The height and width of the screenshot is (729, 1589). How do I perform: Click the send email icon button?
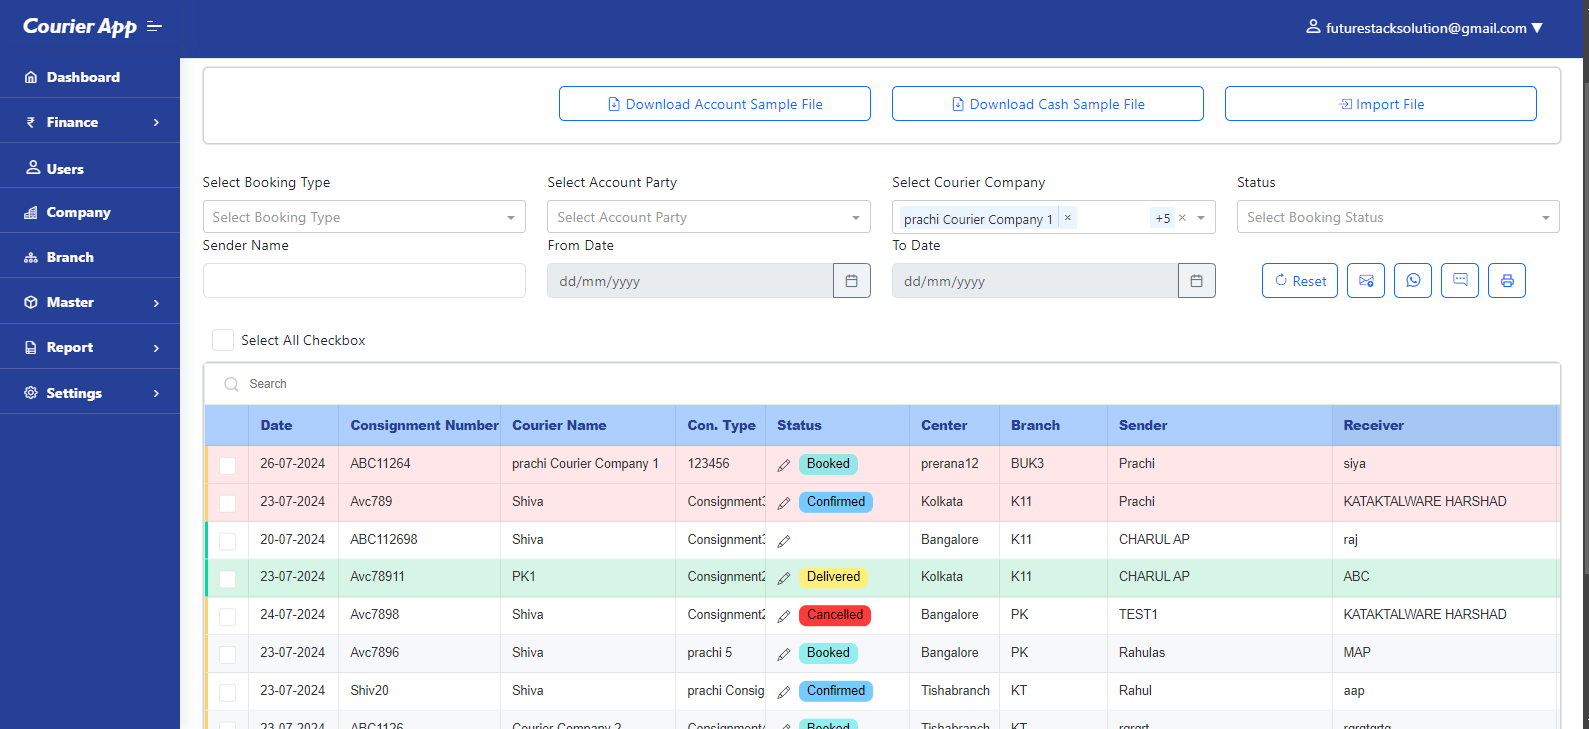[x=1365, y=281]
